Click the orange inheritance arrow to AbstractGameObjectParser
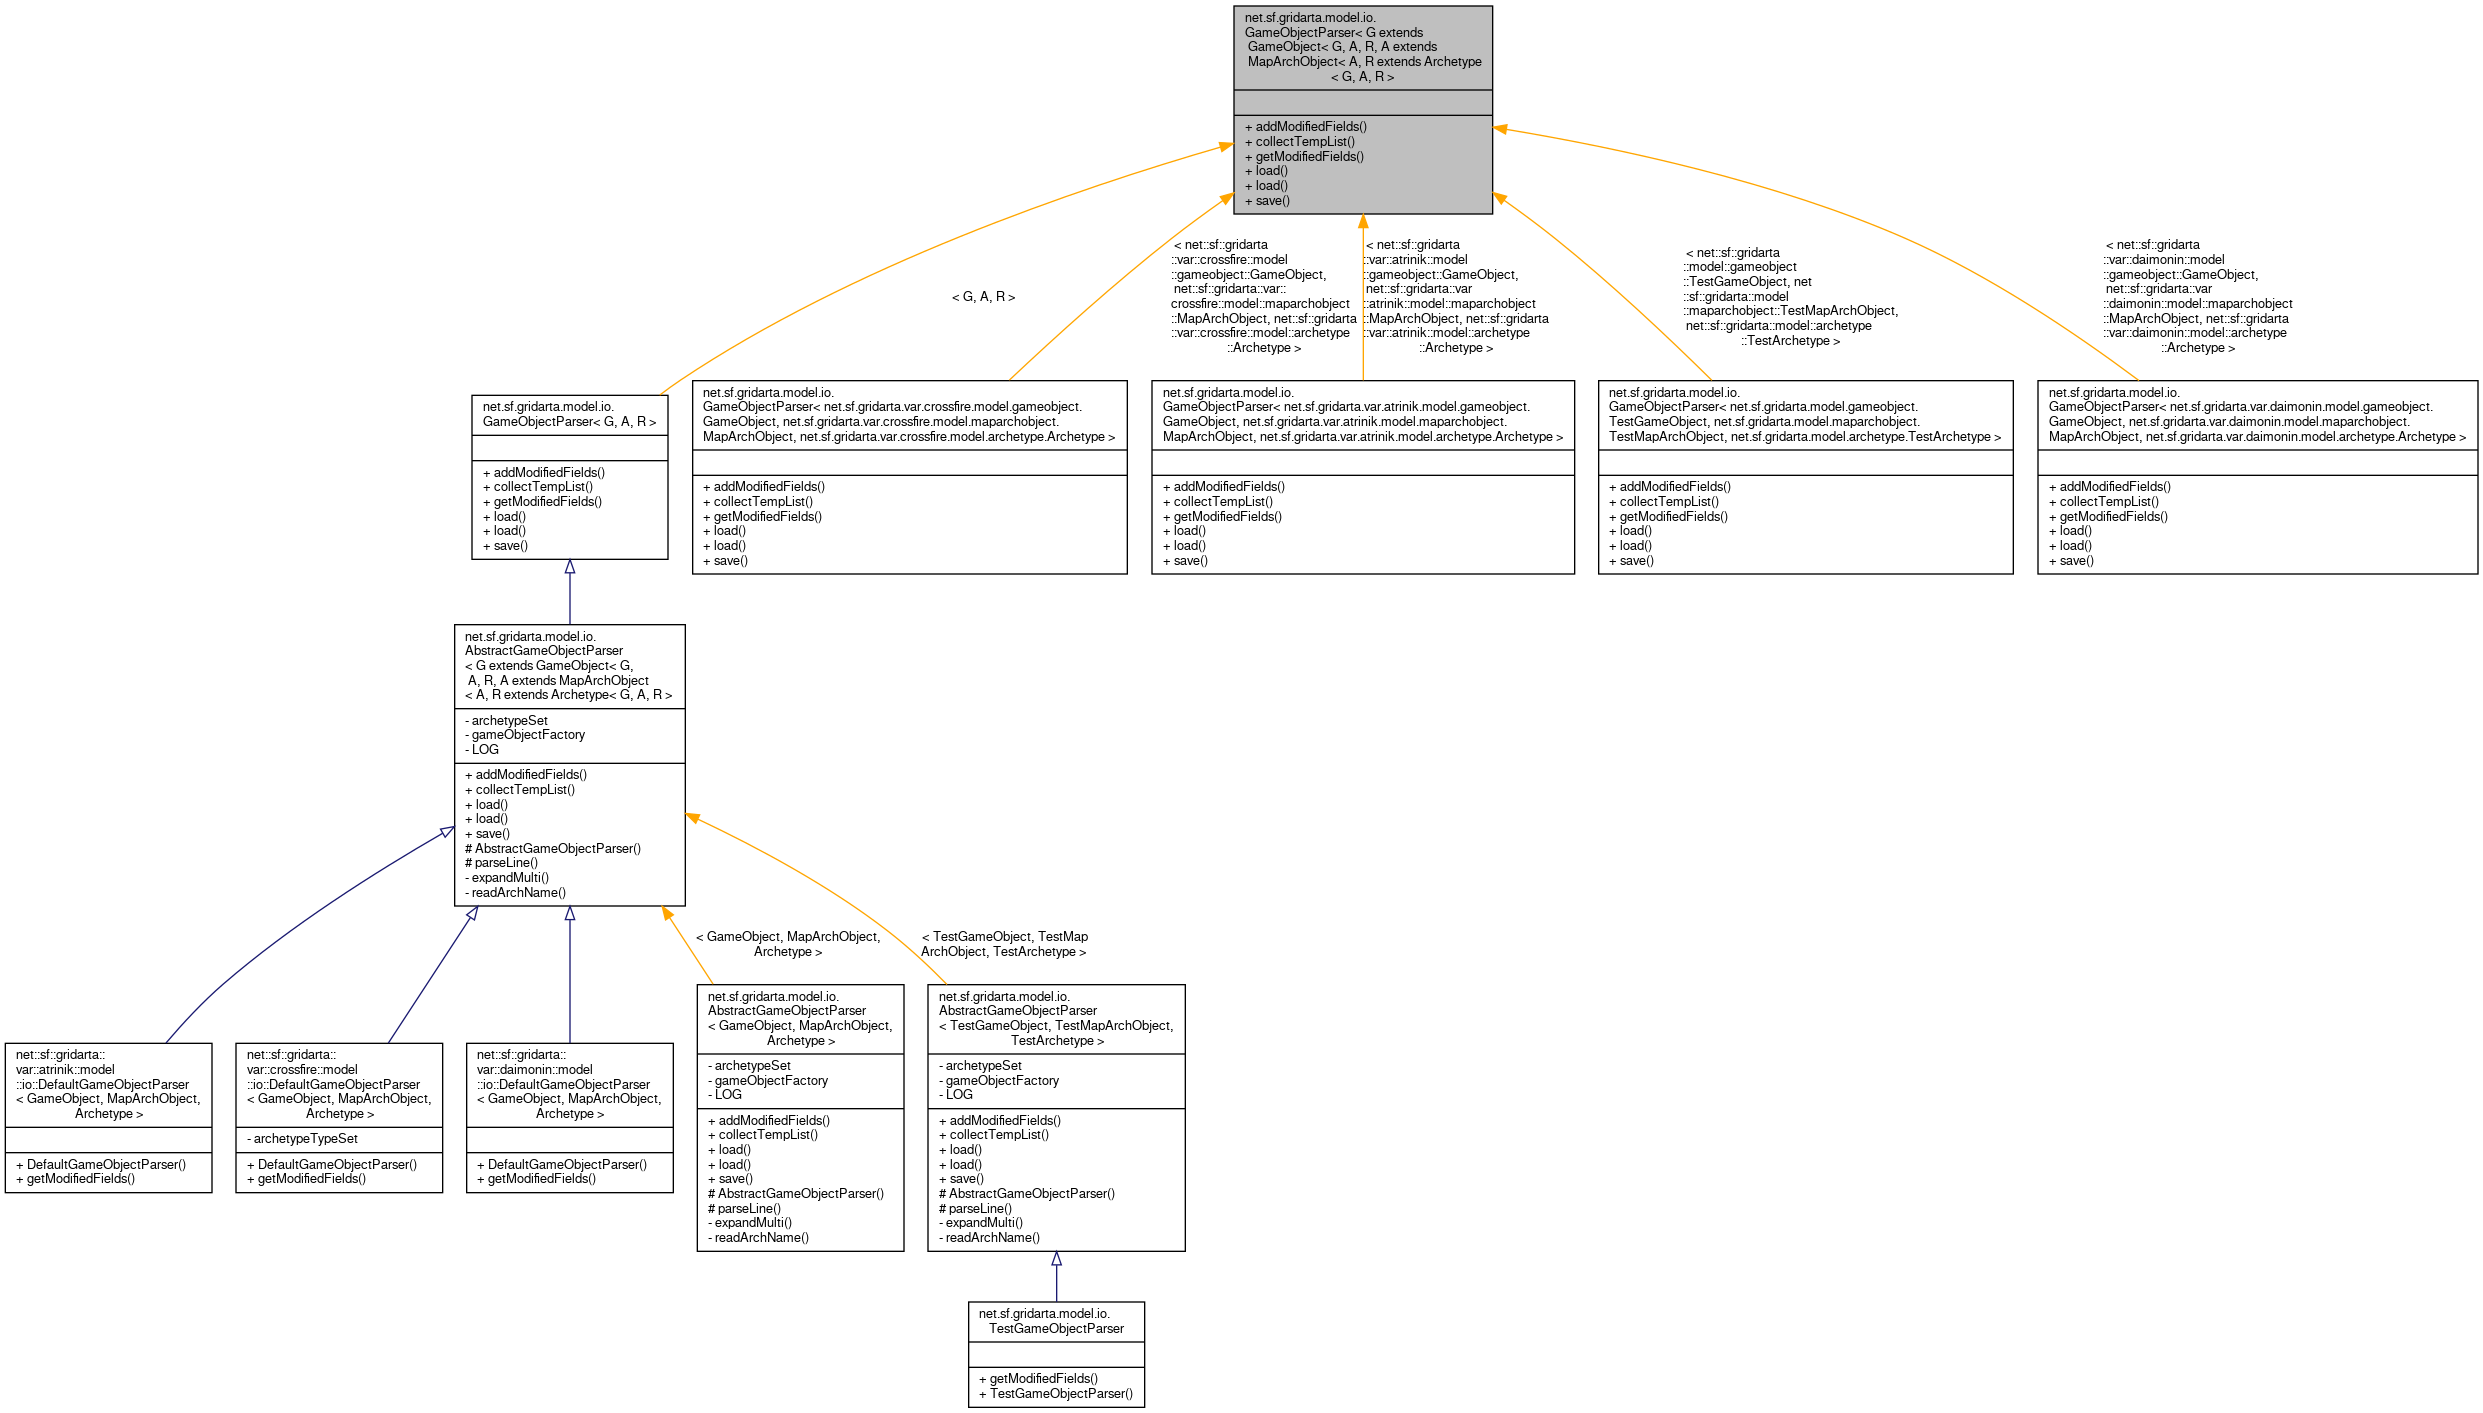 tap(692, 820)
